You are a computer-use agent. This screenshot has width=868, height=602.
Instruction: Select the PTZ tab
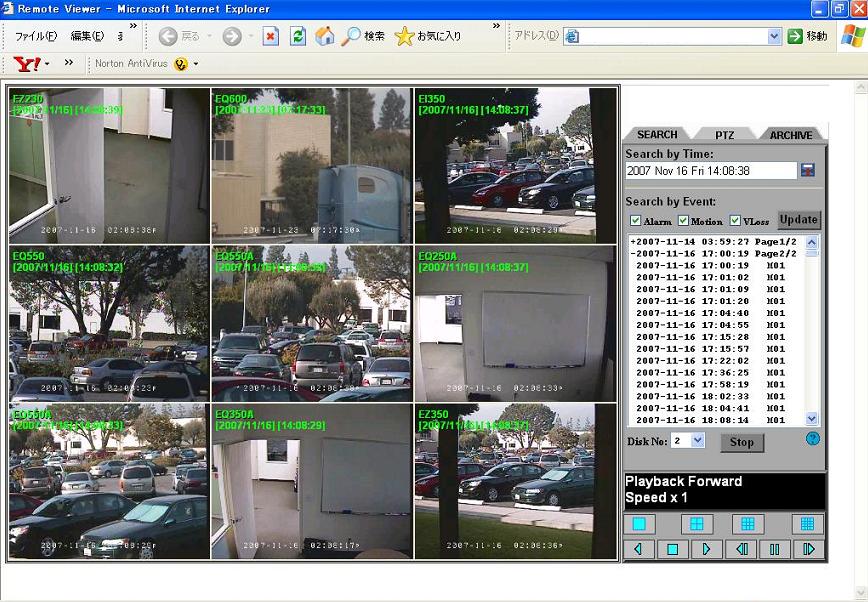pyautogui.click(x=724, y=135)
